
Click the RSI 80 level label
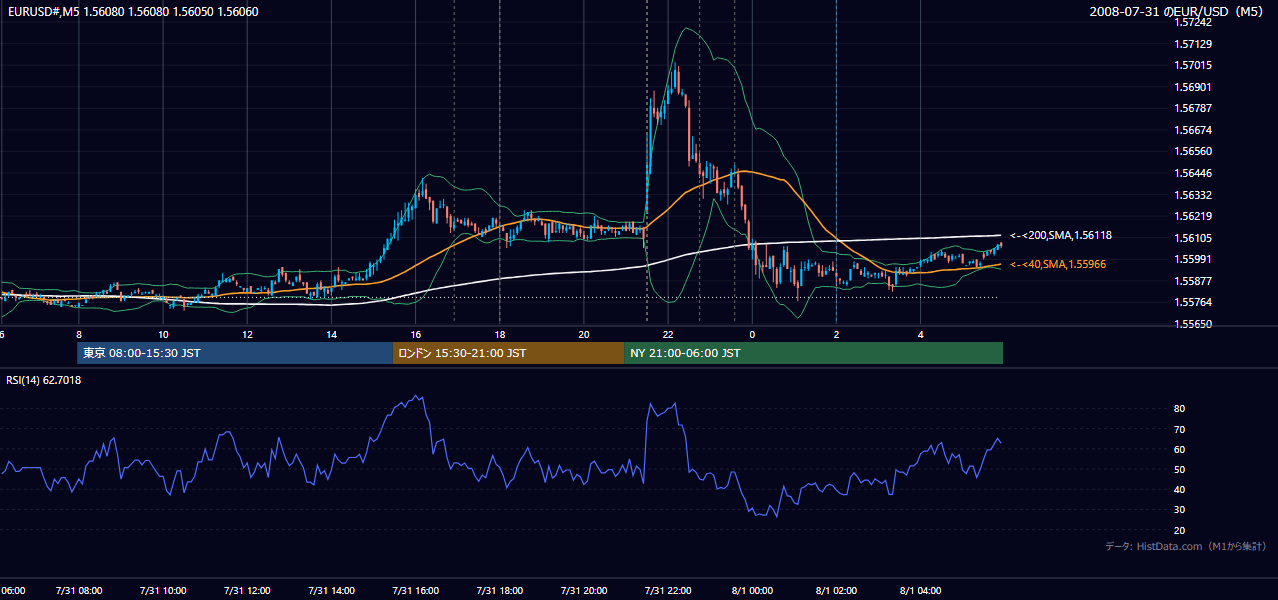1179,409
